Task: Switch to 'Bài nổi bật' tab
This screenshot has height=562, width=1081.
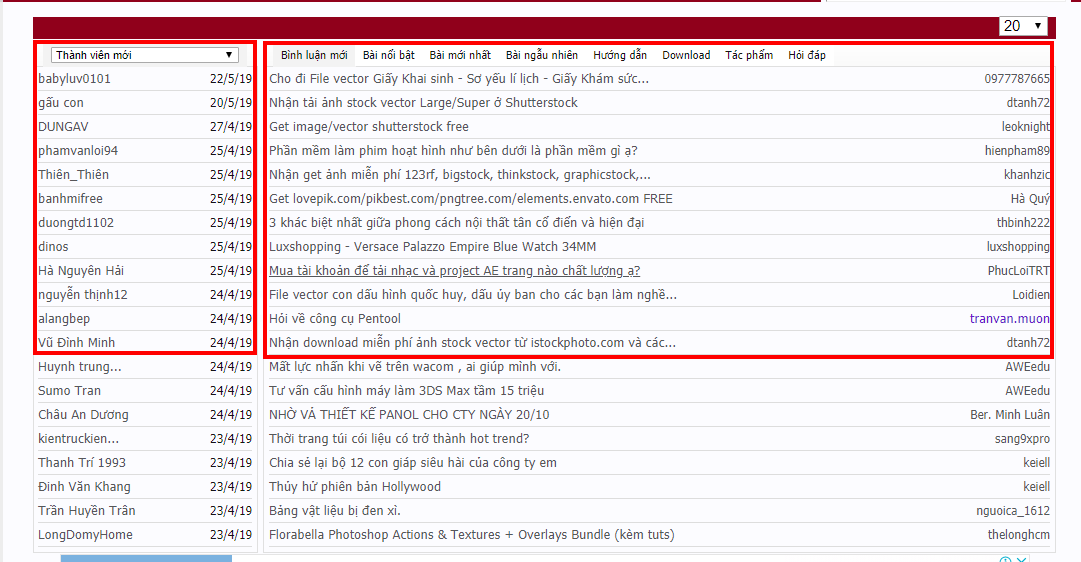Action: (389, 55)
